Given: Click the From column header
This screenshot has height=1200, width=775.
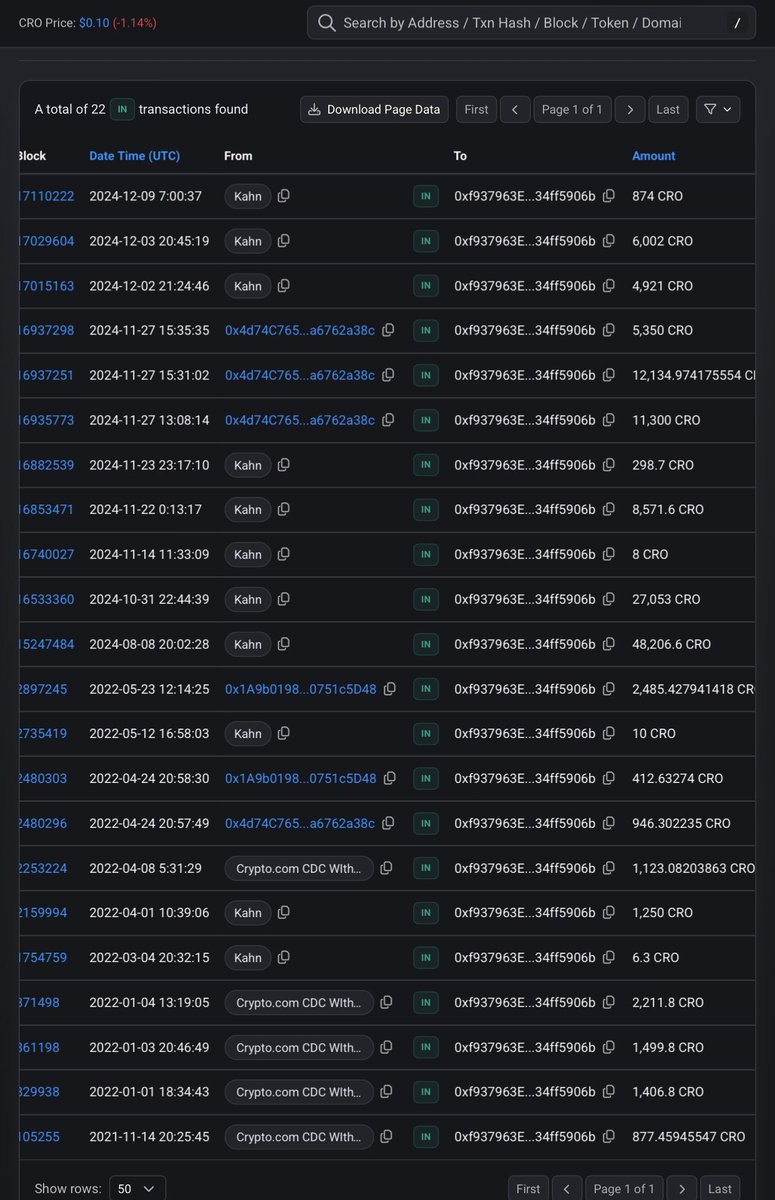Looking at the screenshot, I should pos(238,156).
